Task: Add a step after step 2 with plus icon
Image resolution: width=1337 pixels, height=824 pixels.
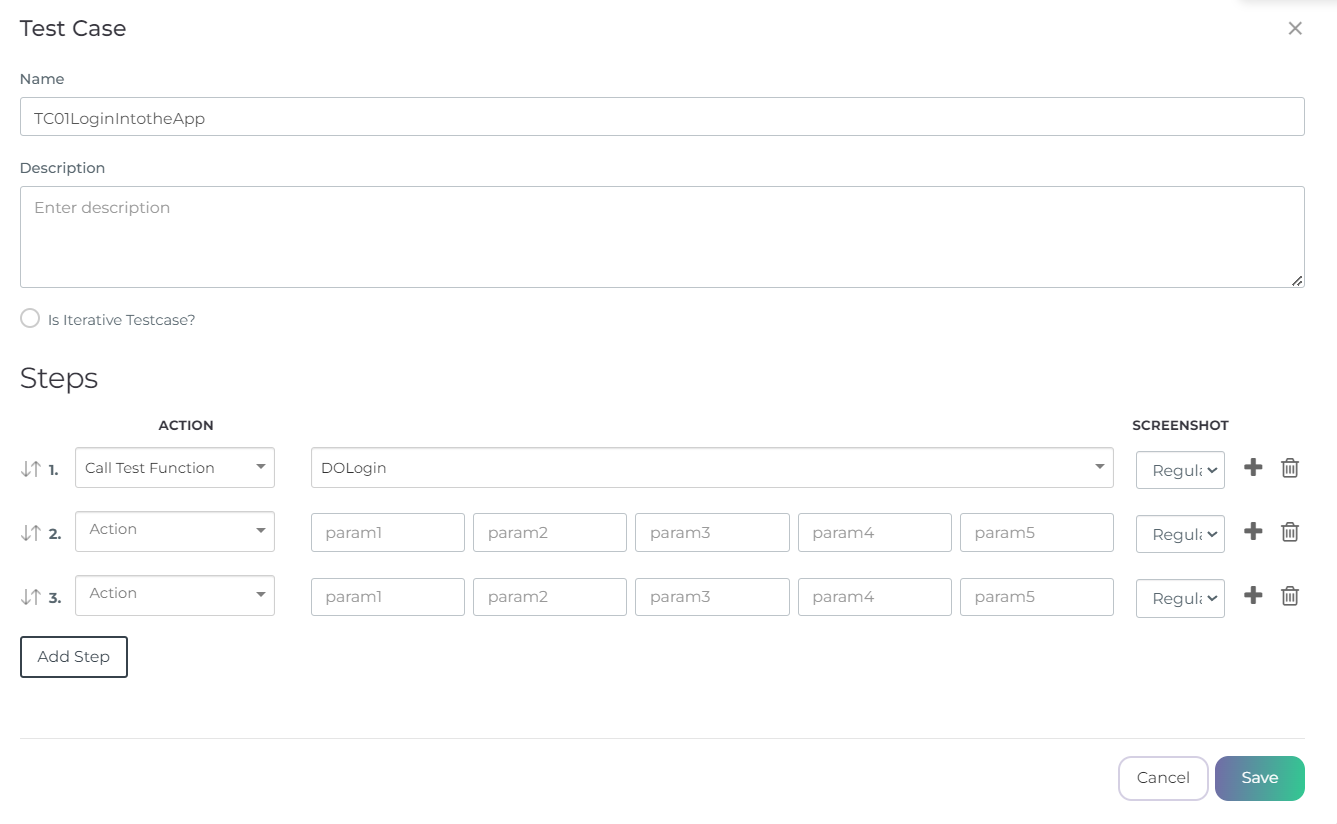Action: [1253, 531]
